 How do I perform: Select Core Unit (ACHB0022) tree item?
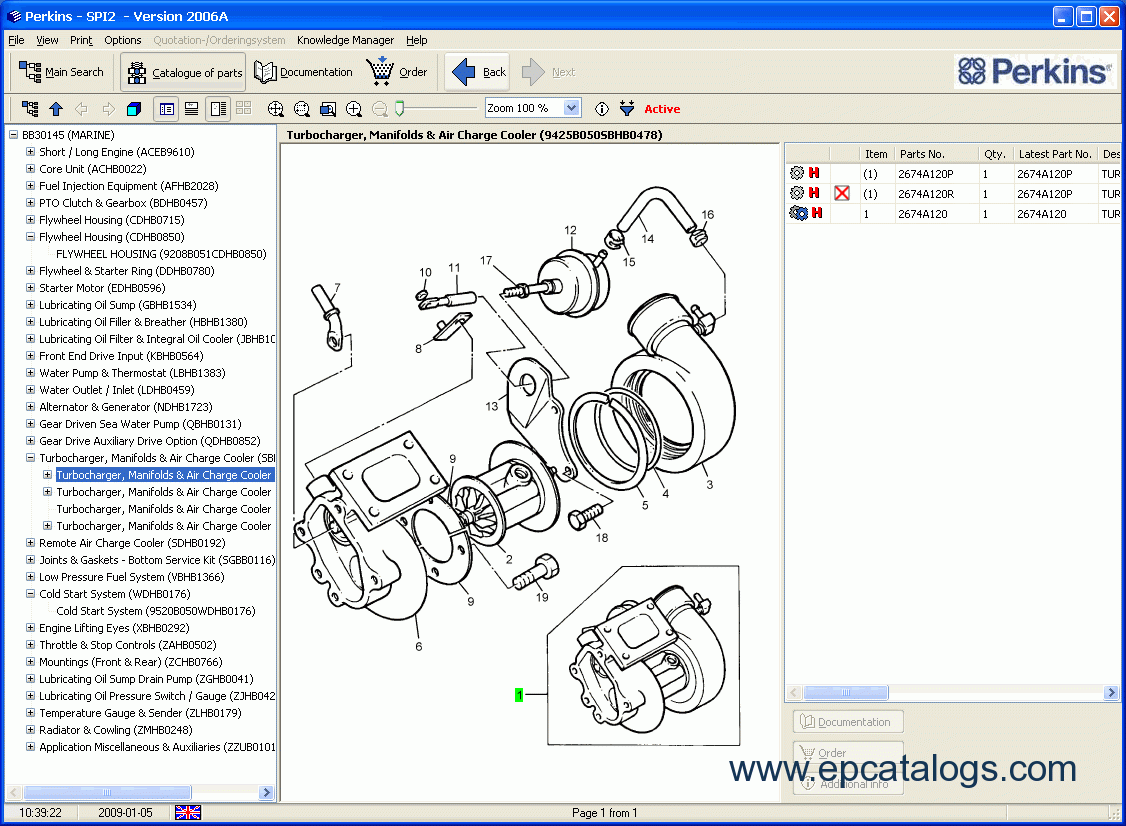(93, 169)
